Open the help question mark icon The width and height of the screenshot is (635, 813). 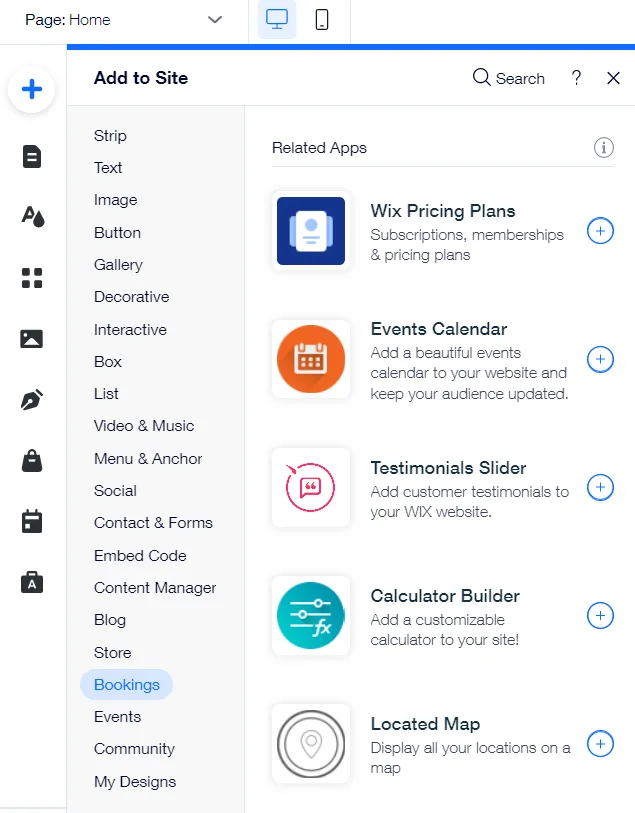pos(577,78)
